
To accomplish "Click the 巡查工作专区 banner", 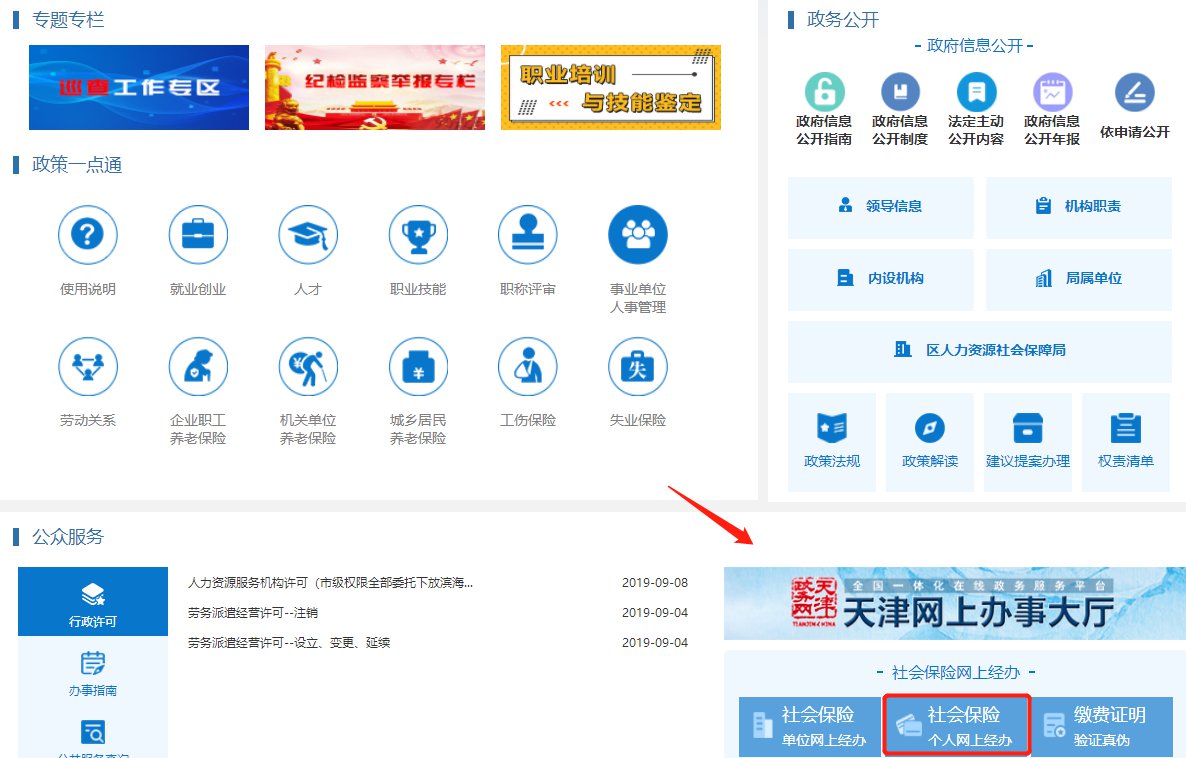I will [139, 87].
